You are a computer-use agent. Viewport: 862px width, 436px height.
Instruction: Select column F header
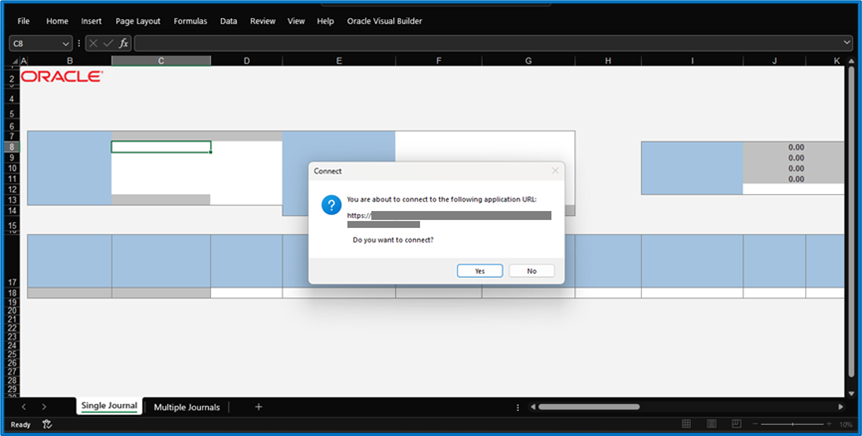pyautogui.click(x=439, y=61)
